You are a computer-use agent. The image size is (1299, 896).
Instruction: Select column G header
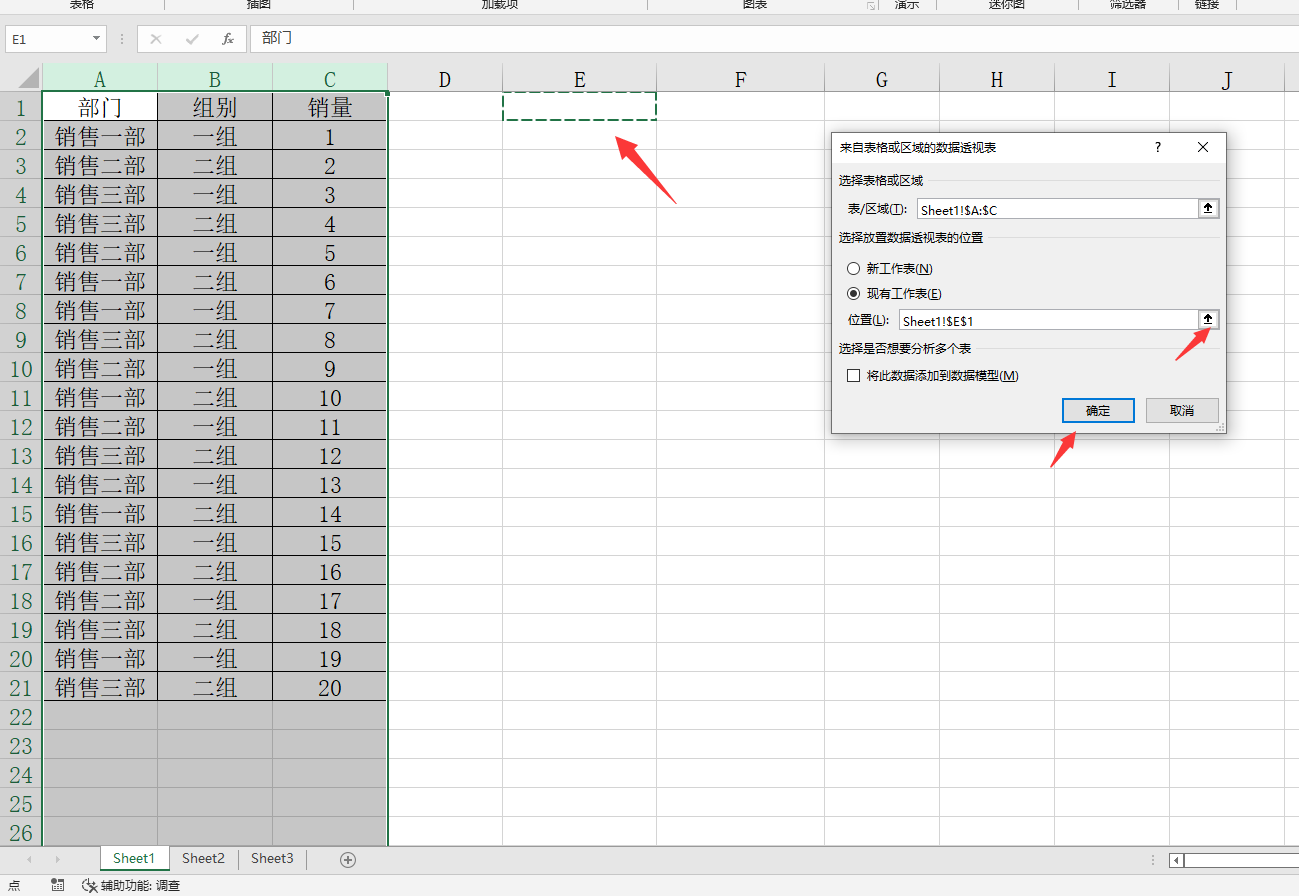tap(882, 79)
